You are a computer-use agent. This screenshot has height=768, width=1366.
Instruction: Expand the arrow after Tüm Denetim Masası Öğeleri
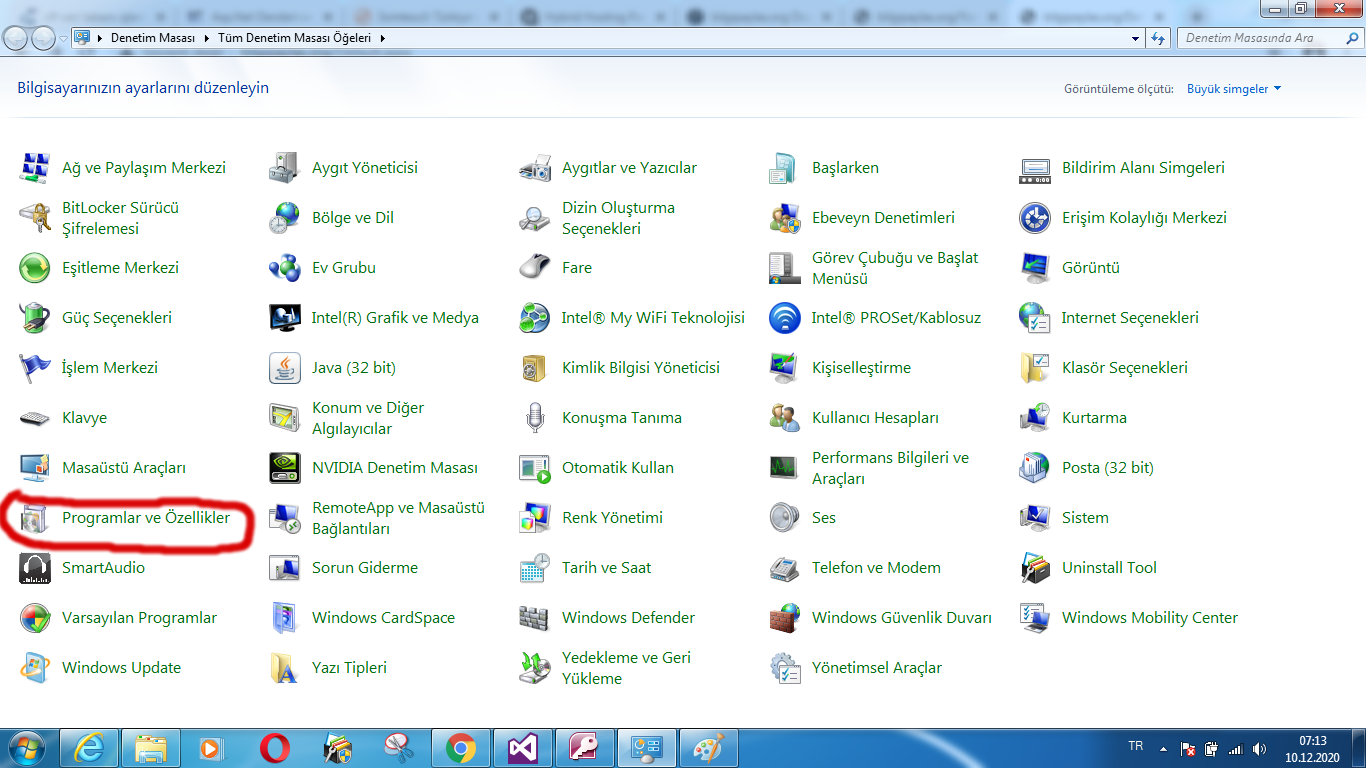pyautogui.click(x=383, y=38)
